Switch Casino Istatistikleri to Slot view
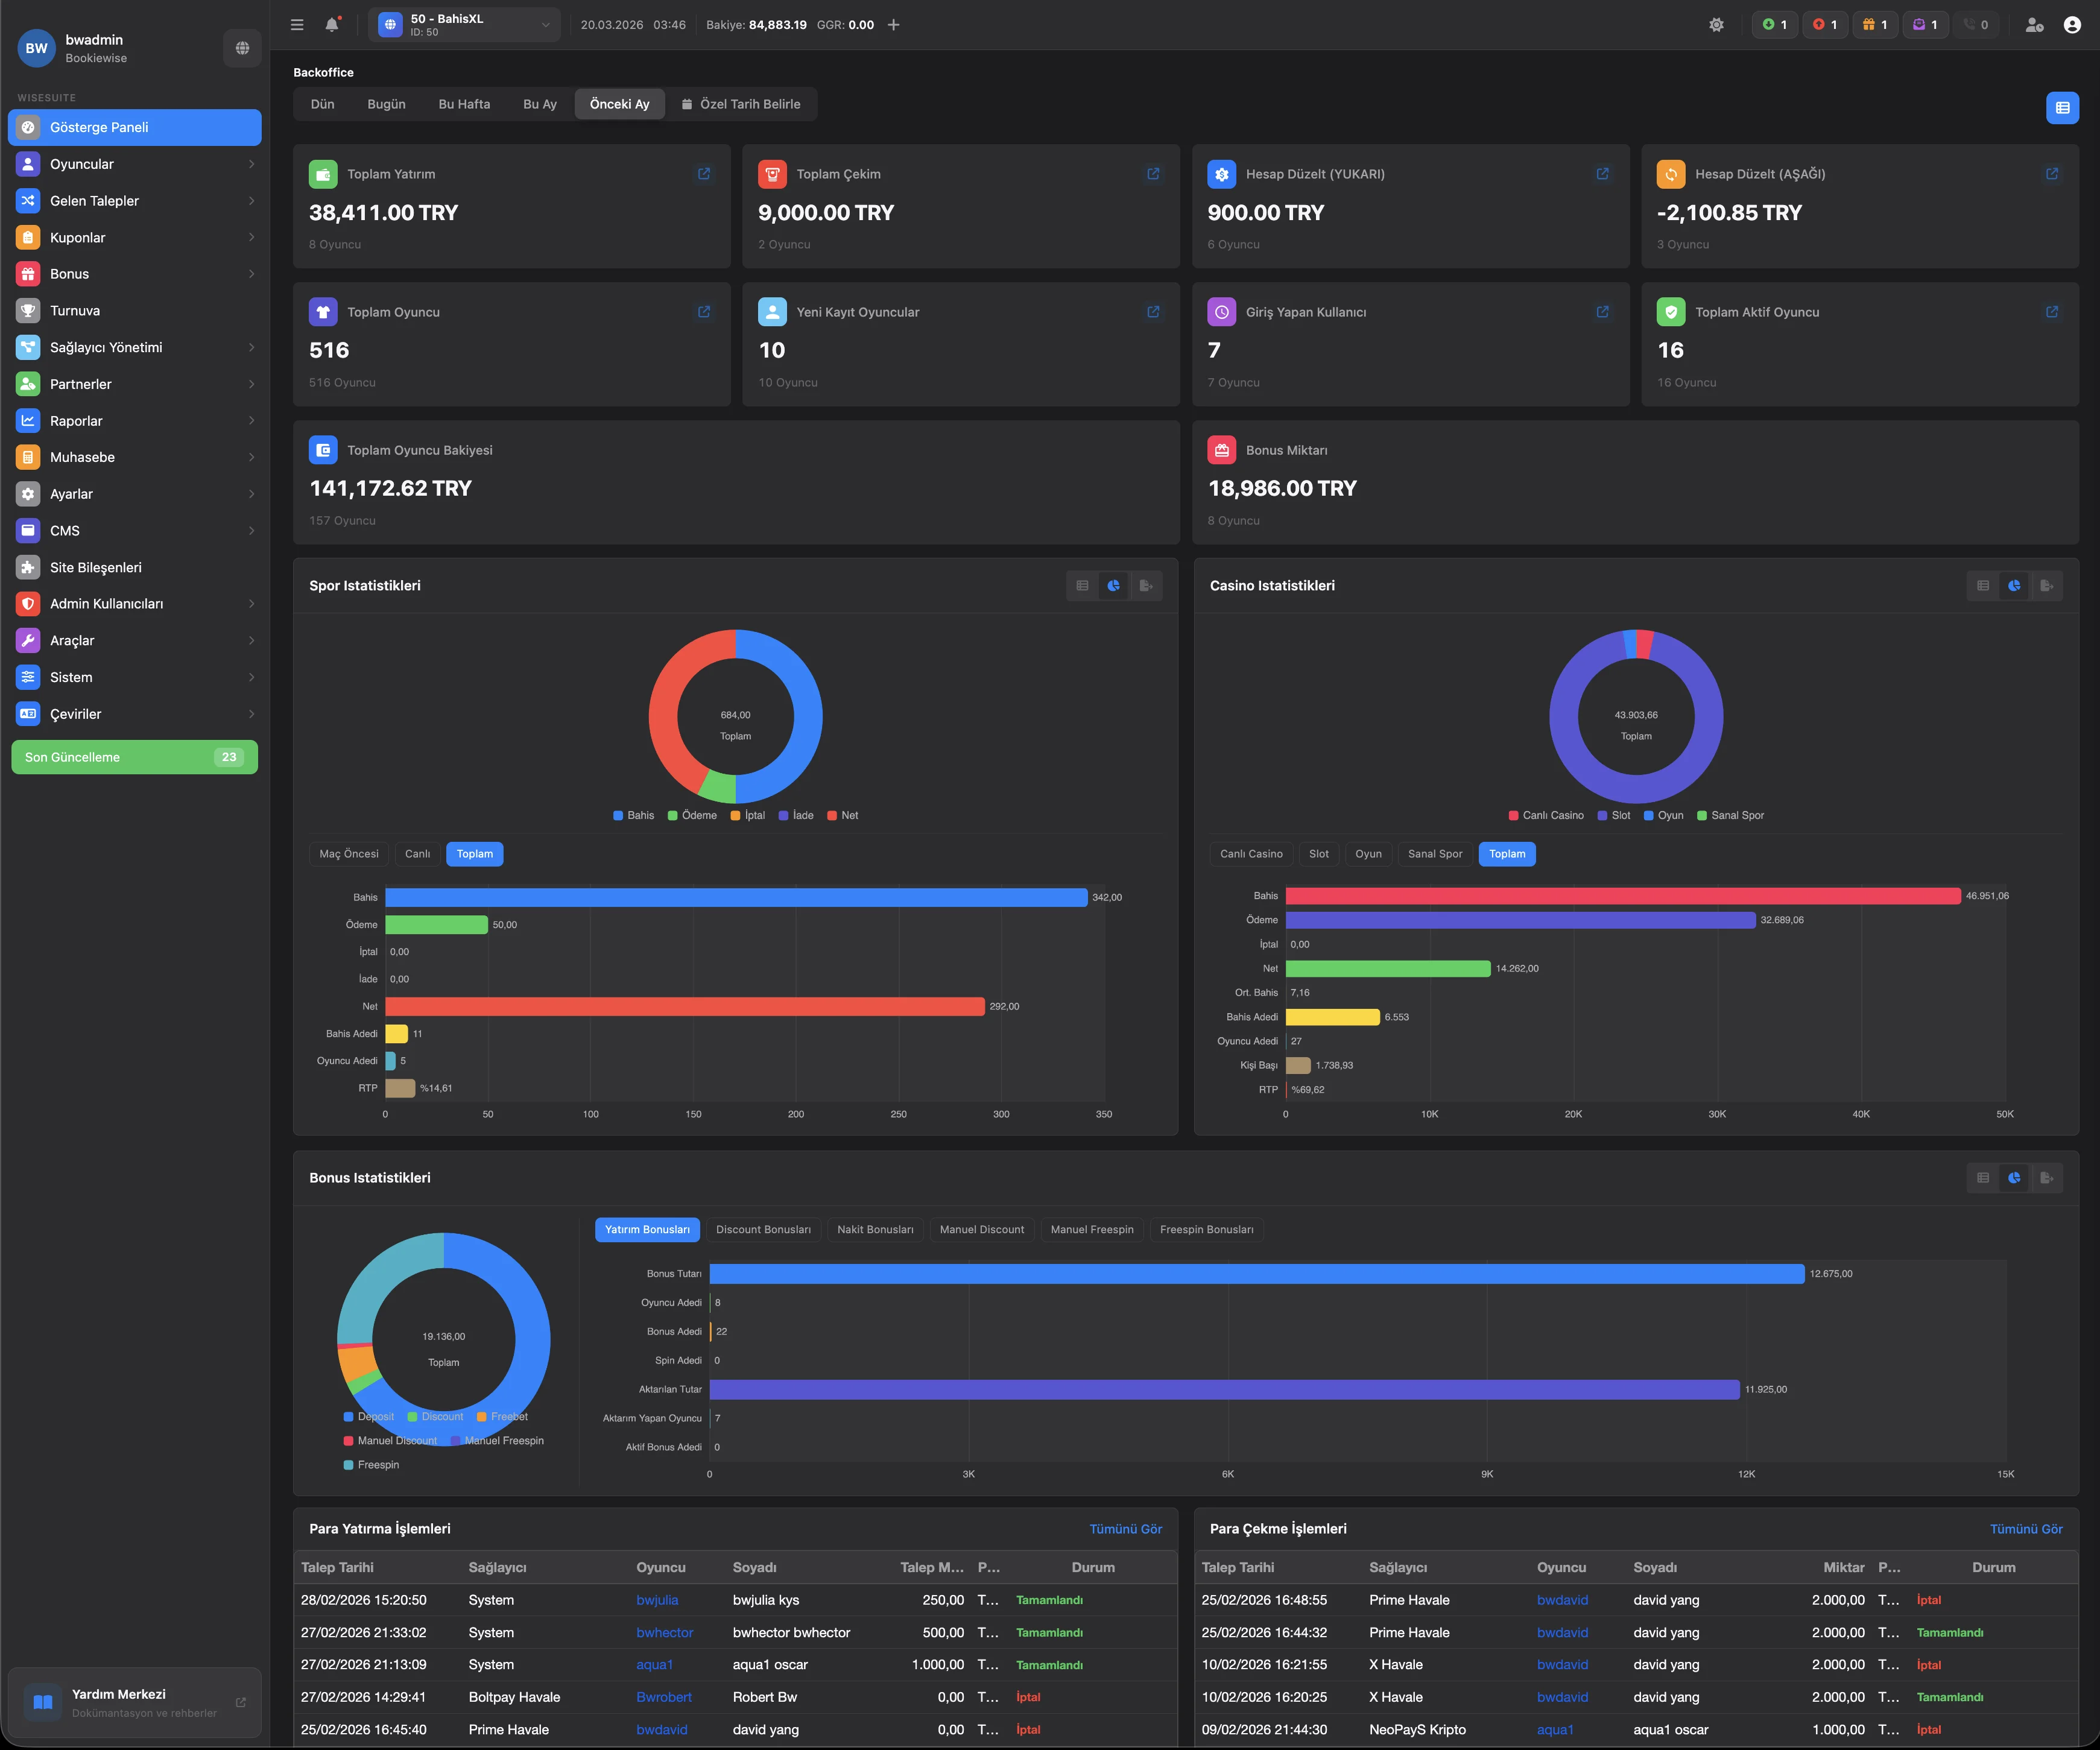 1318,854
